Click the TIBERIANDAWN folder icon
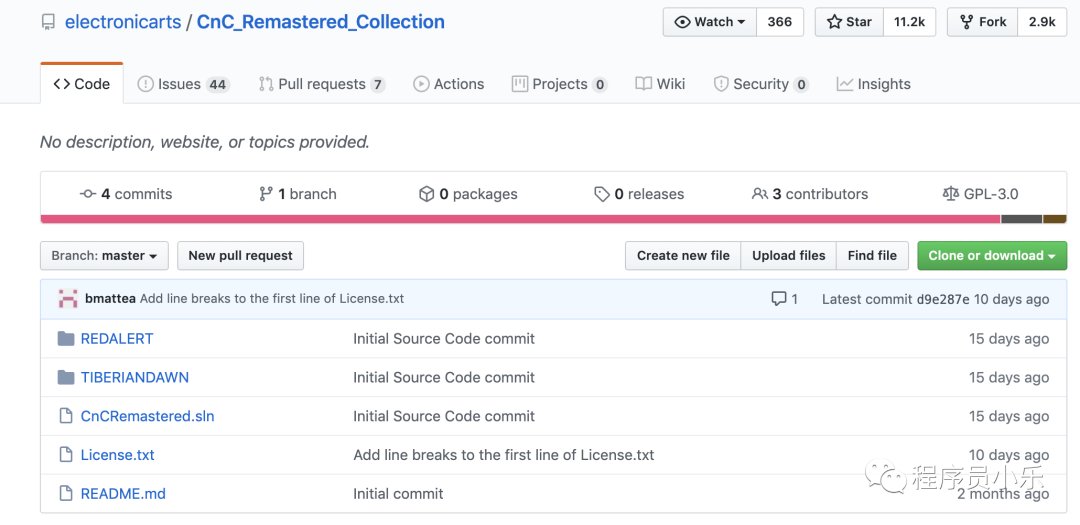This screenshot has height=525, width=1080. coord(66,377)
